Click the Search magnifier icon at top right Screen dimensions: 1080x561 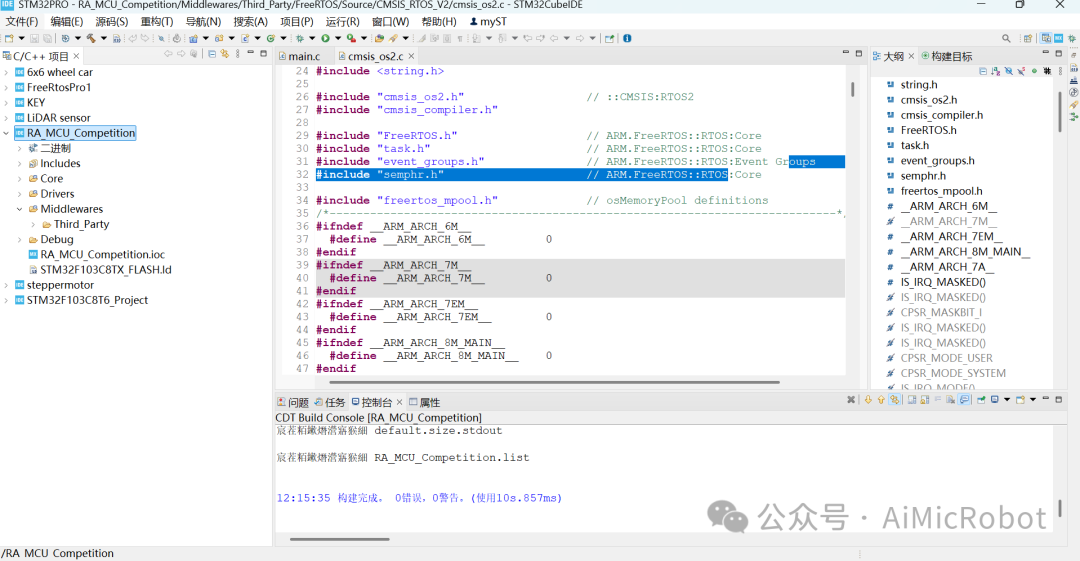[1006, 38]
